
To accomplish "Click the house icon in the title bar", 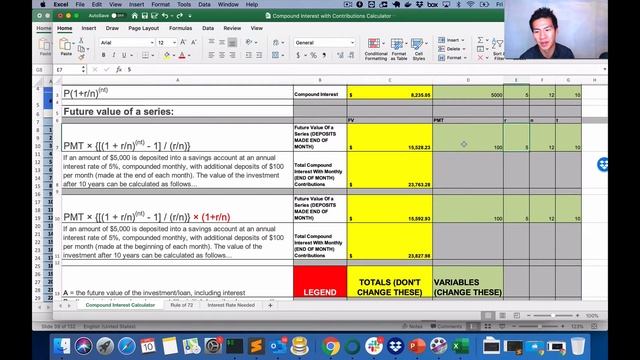I will [x=135, y=16].
